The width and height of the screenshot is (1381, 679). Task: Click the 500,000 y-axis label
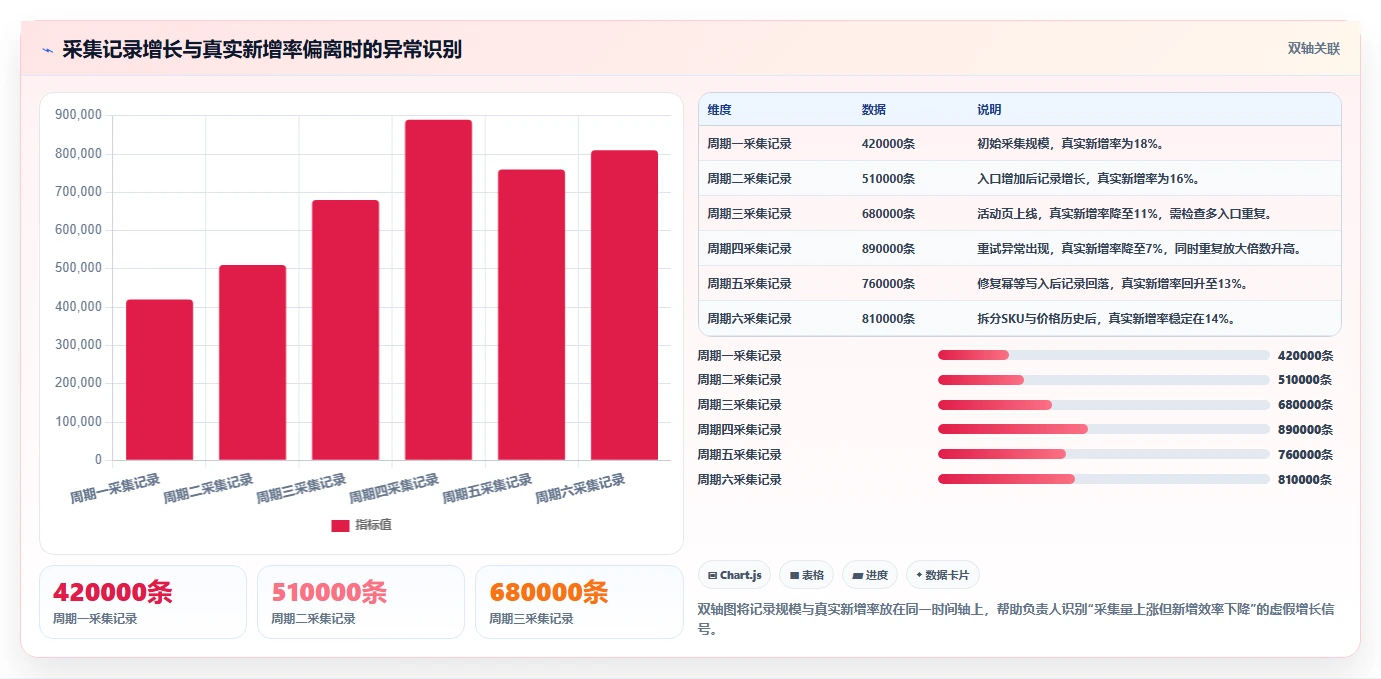pos(78,269)
